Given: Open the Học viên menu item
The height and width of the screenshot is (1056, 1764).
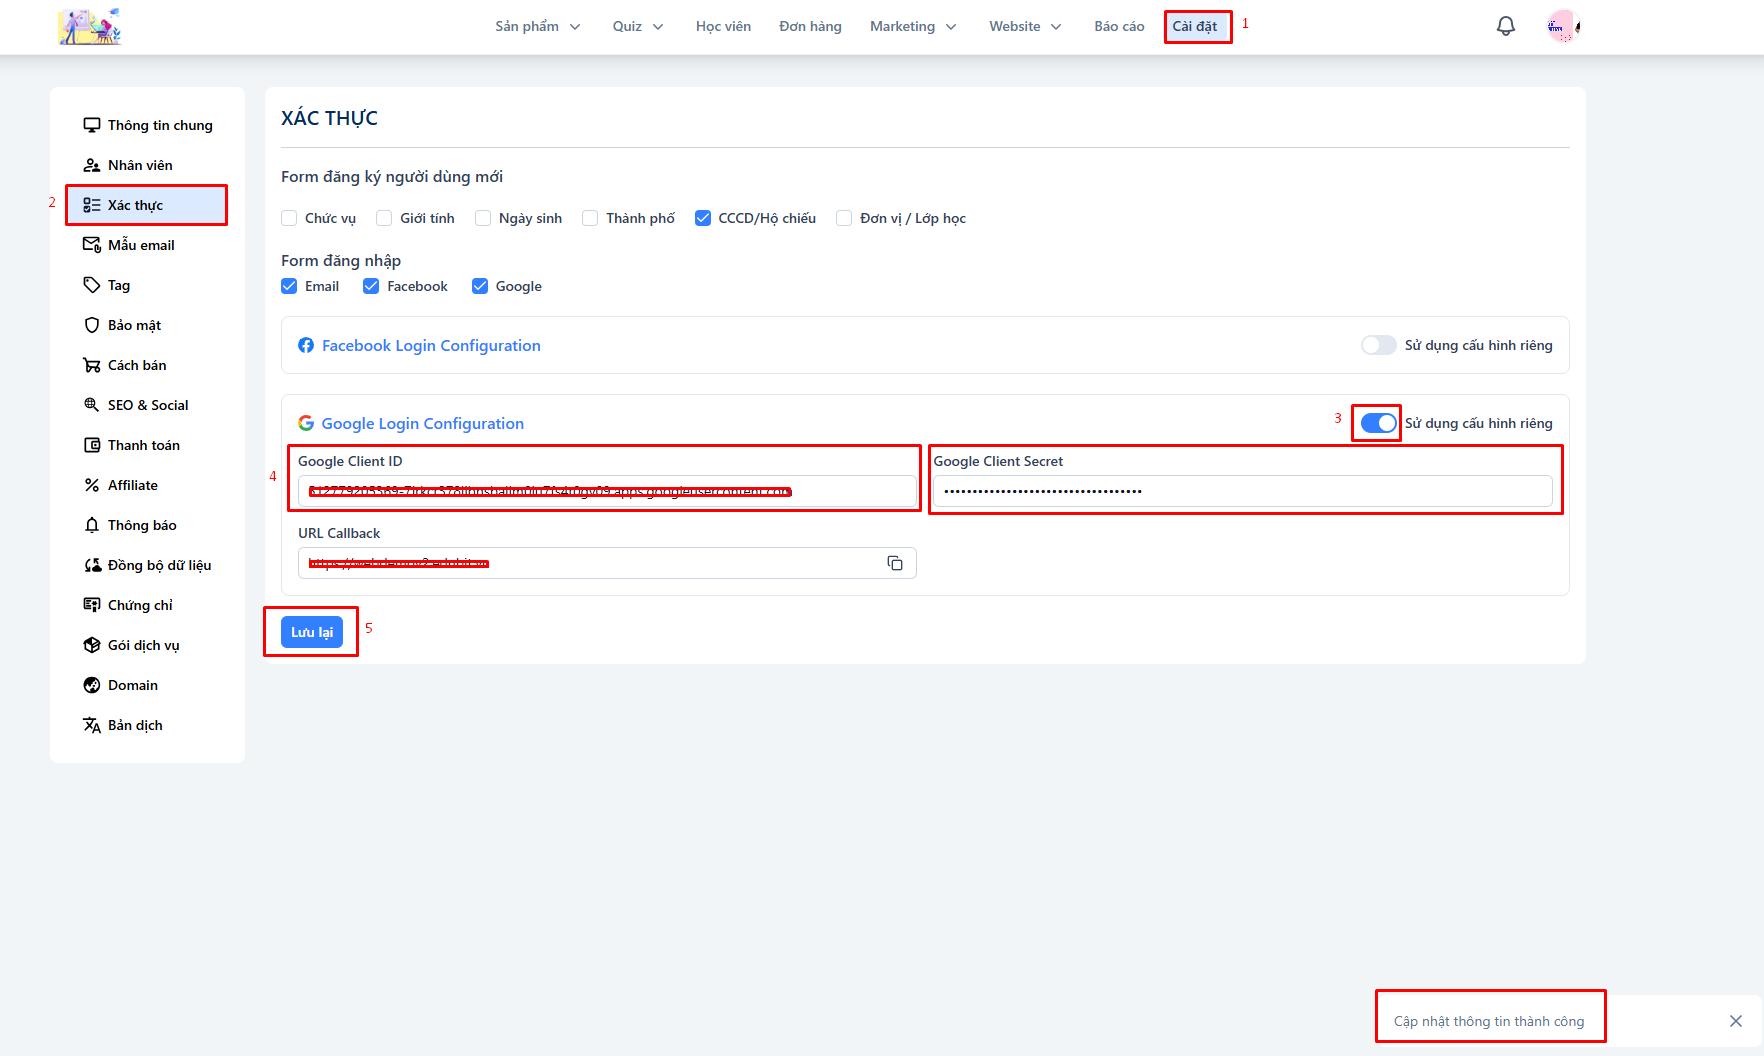Looking at the screenshot, I should pos(723,26).
